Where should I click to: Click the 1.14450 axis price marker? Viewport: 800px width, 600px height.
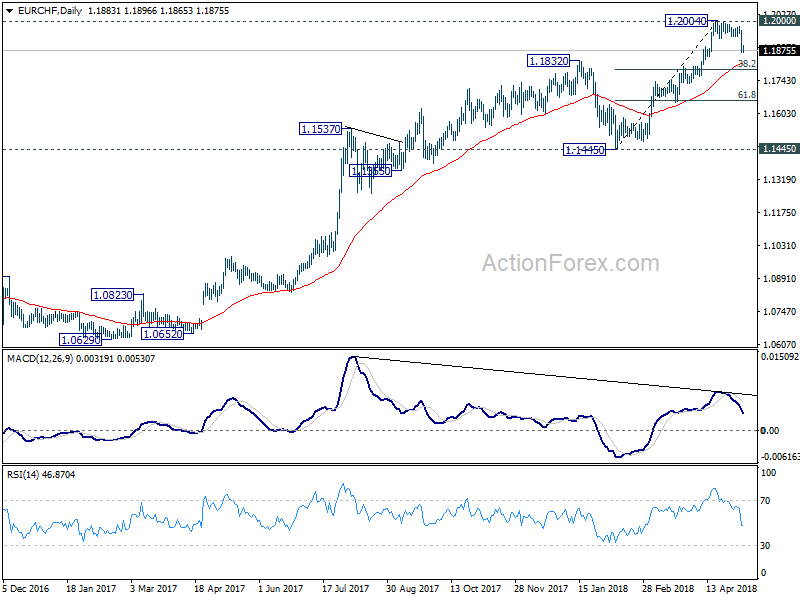click(779, 148)
